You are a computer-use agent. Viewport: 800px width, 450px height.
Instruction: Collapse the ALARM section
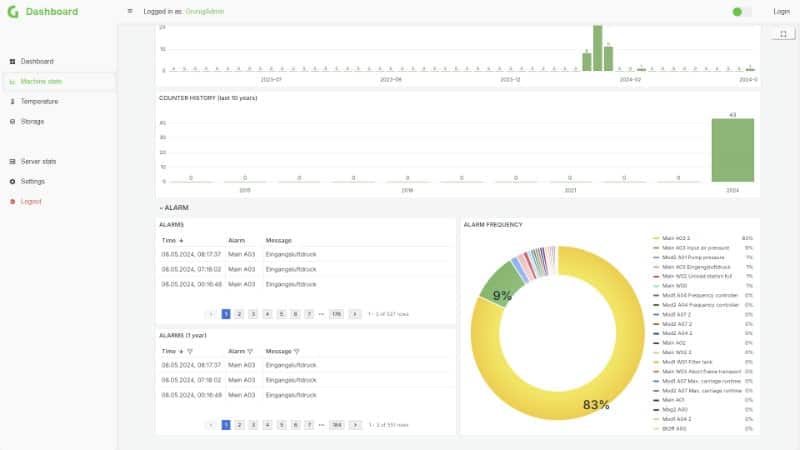coord(174,208)
